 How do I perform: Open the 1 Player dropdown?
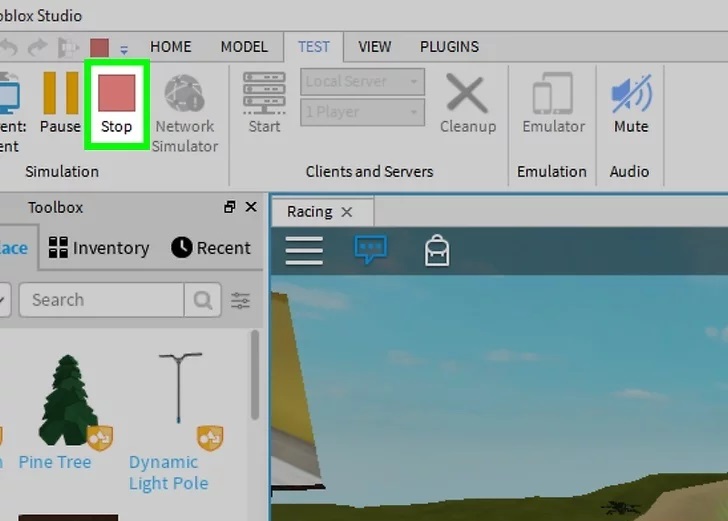(362, 112)
